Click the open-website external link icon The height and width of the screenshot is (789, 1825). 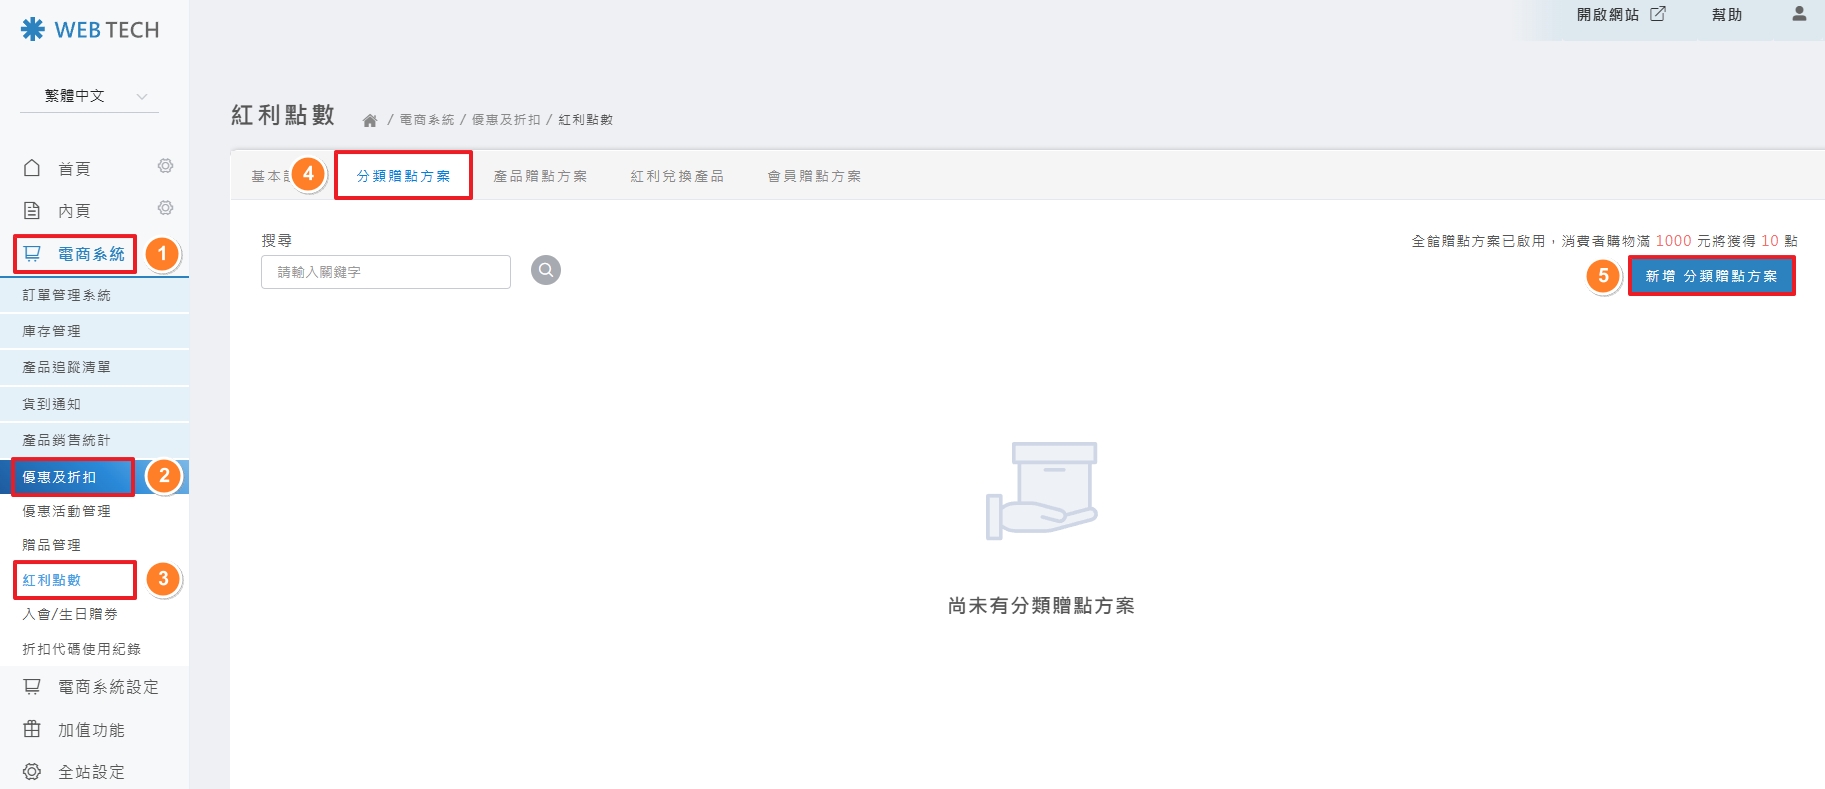1658,14
